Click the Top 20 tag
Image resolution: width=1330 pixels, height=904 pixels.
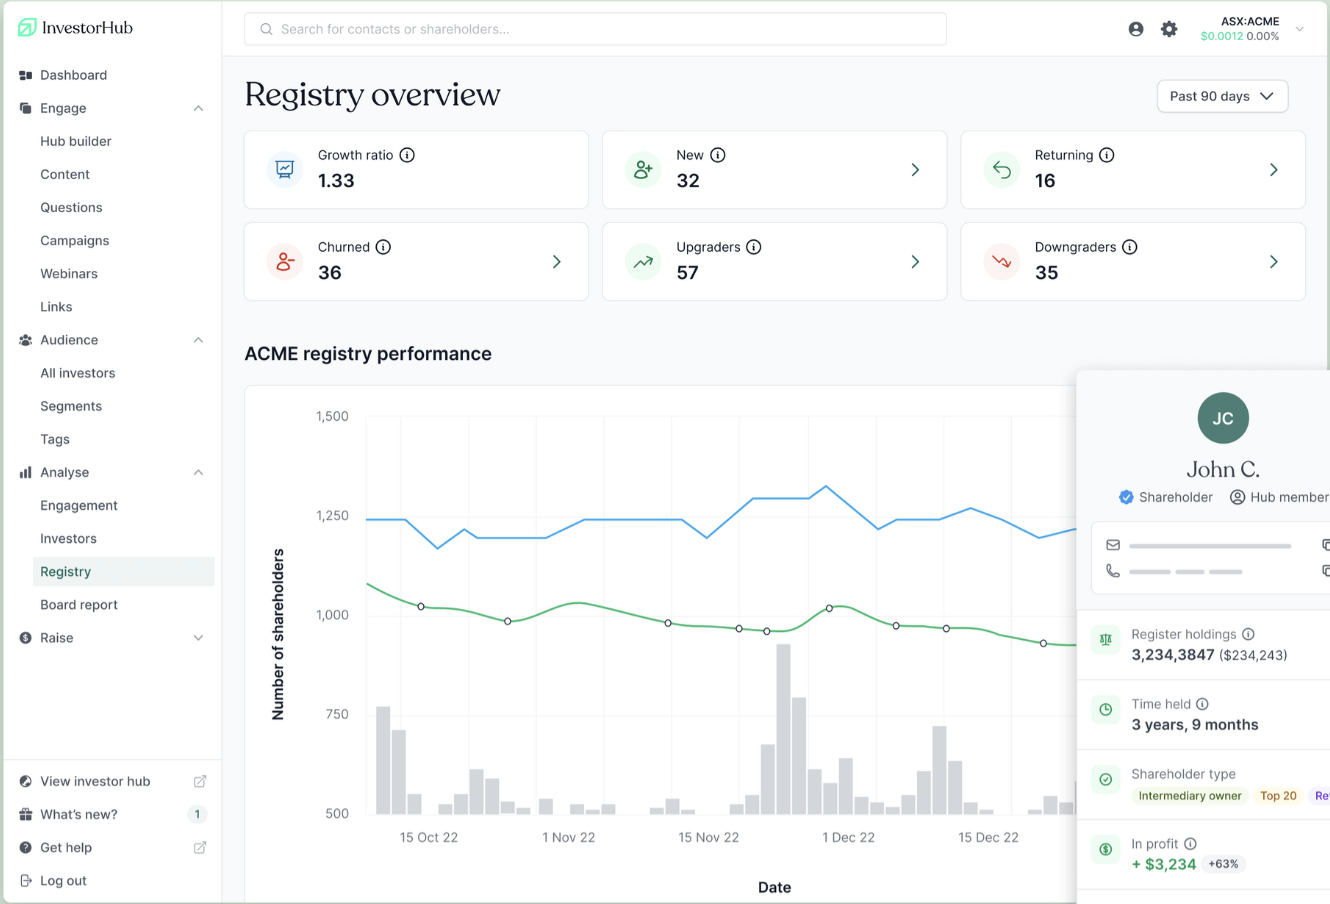click(1278, 796)
